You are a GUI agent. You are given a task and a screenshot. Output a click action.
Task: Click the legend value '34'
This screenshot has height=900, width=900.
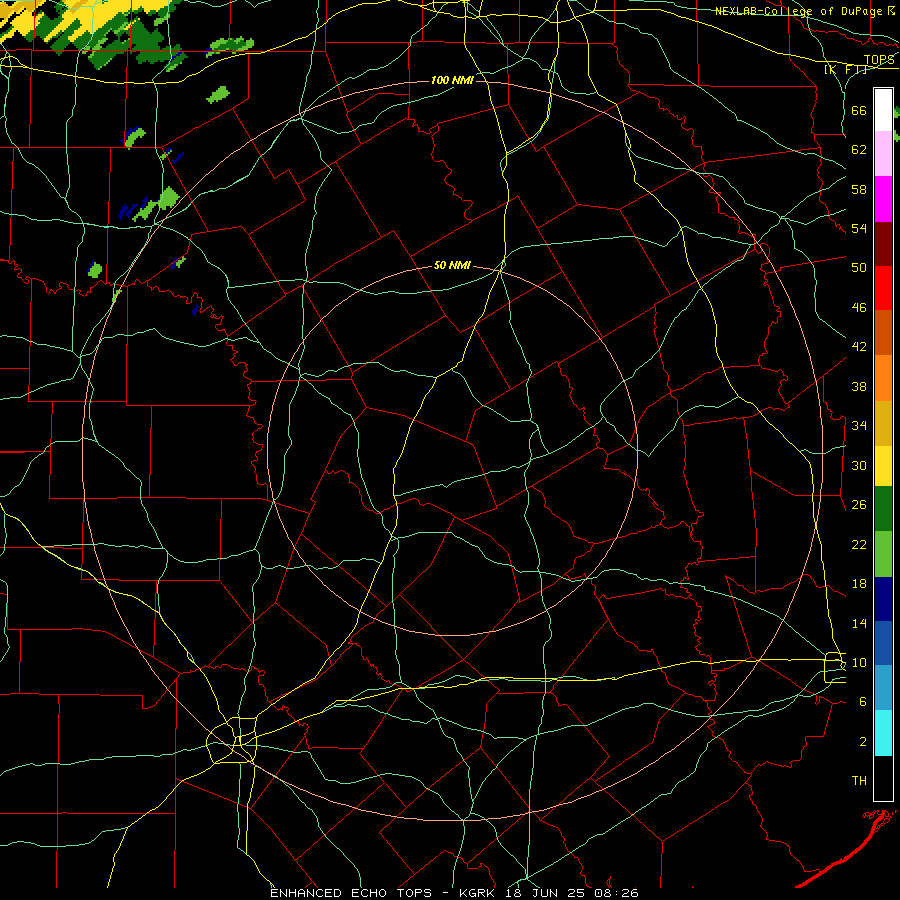pos(859,426)
